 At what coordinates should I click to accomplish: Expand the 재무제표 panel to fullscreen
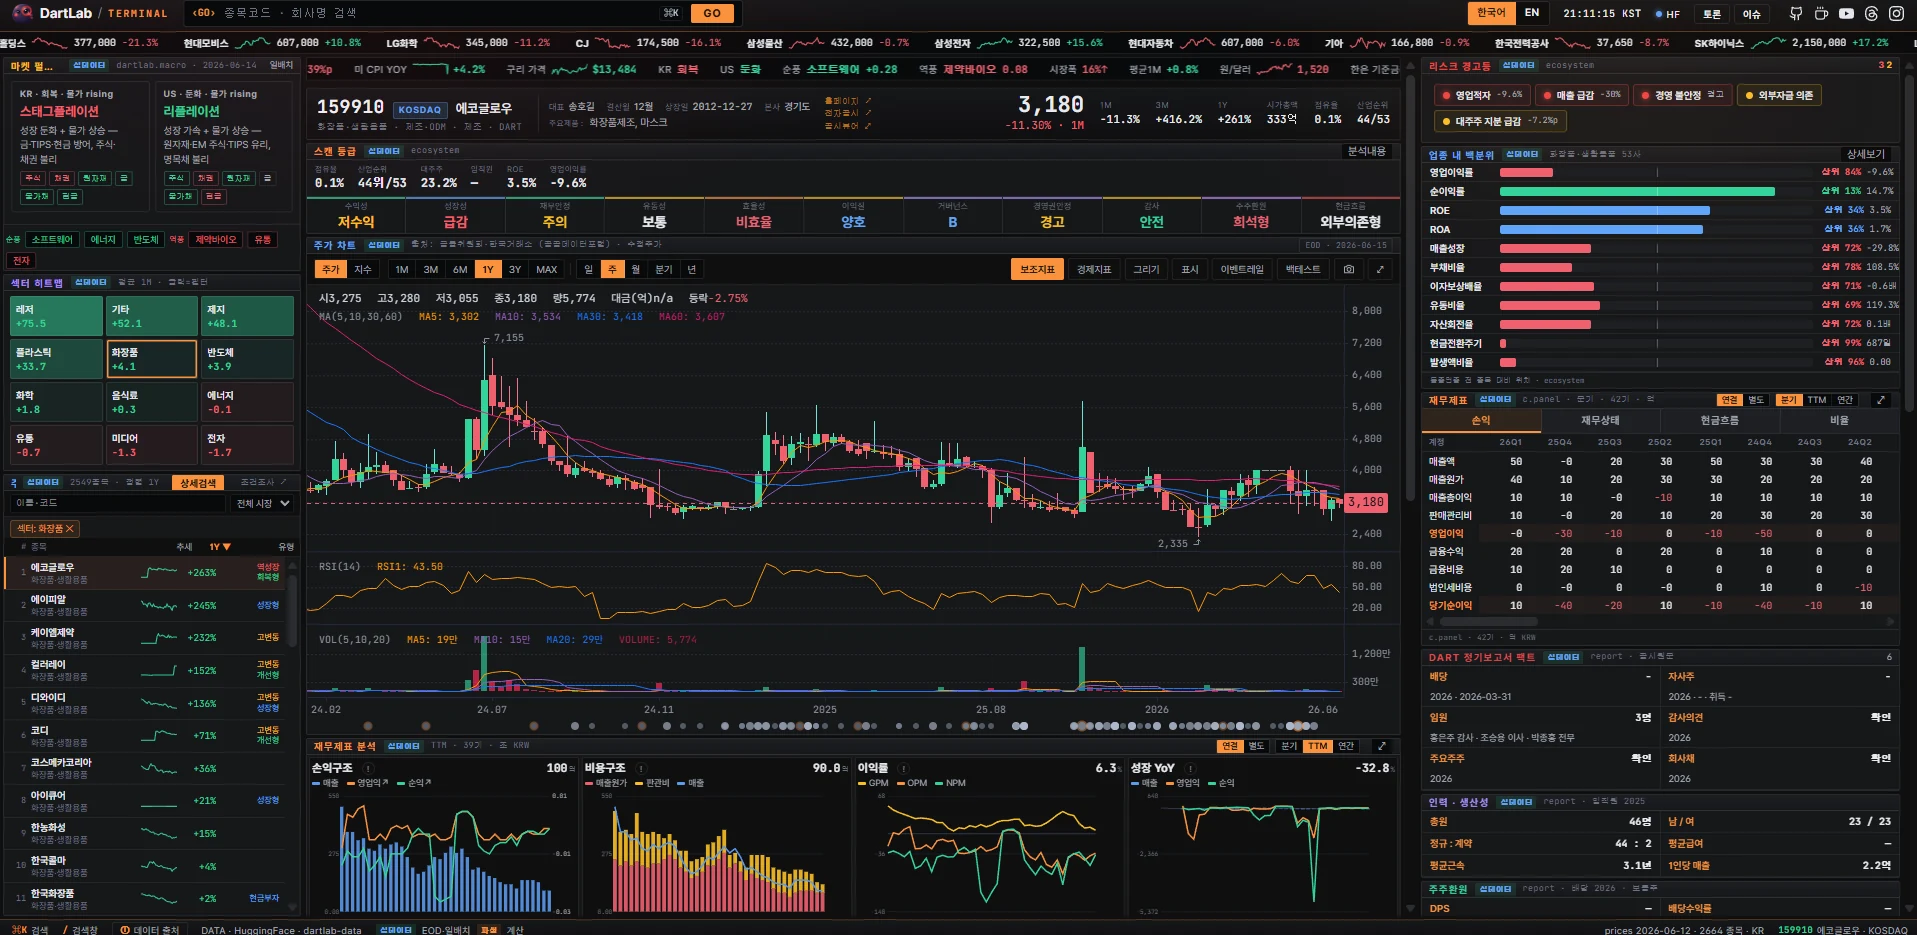1881,400
